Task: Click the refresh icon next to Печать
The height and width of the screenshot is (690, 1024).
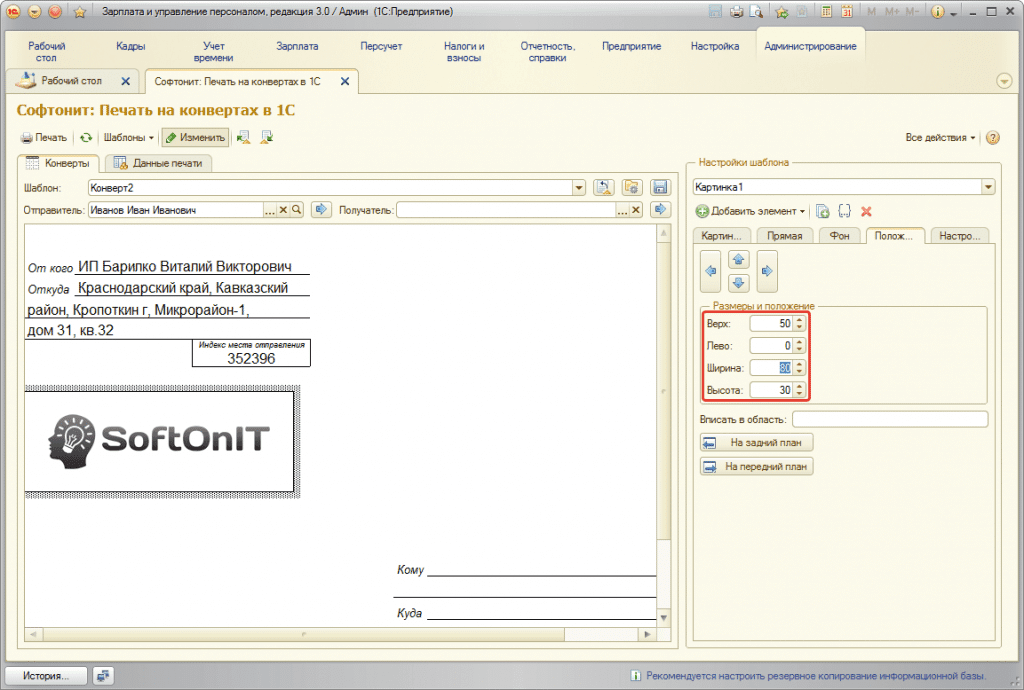Action: coord(86,138)
